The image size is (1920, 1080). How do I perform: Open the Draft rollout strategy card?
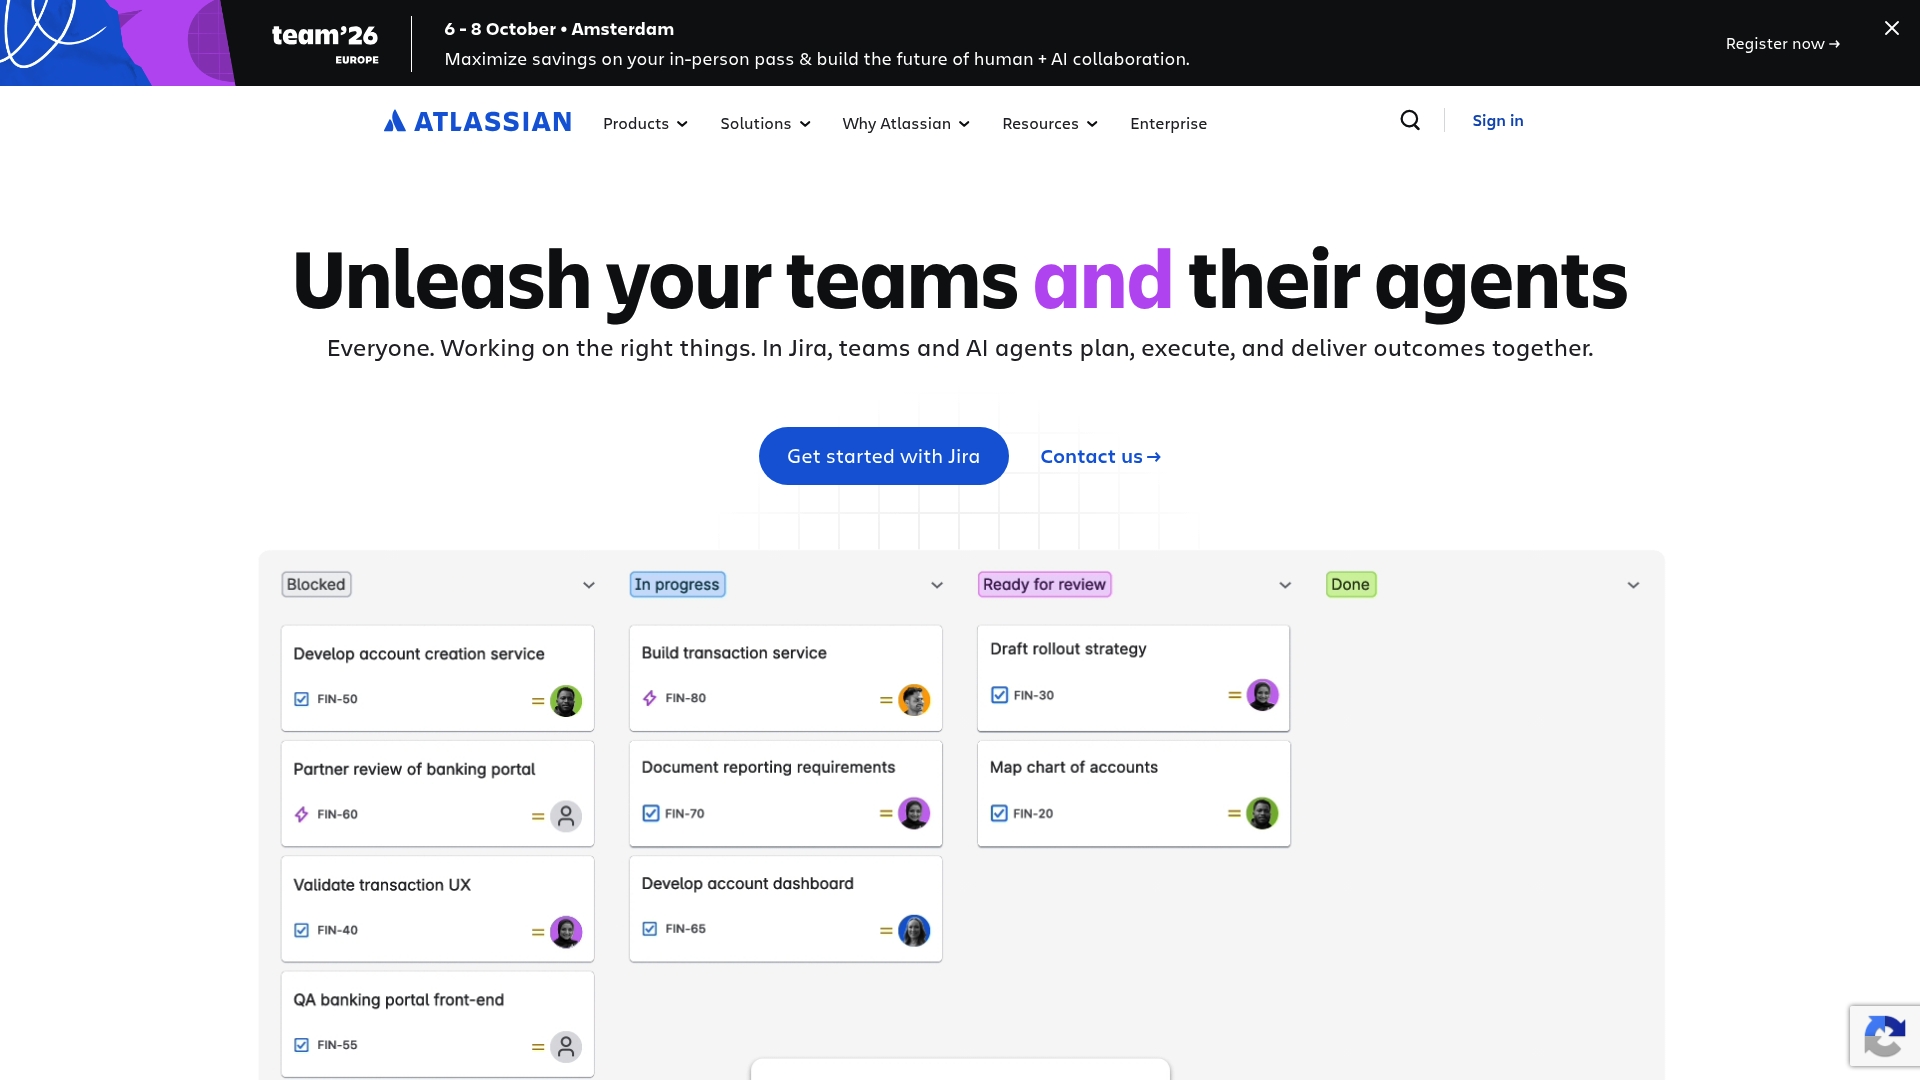point(1133,678)
